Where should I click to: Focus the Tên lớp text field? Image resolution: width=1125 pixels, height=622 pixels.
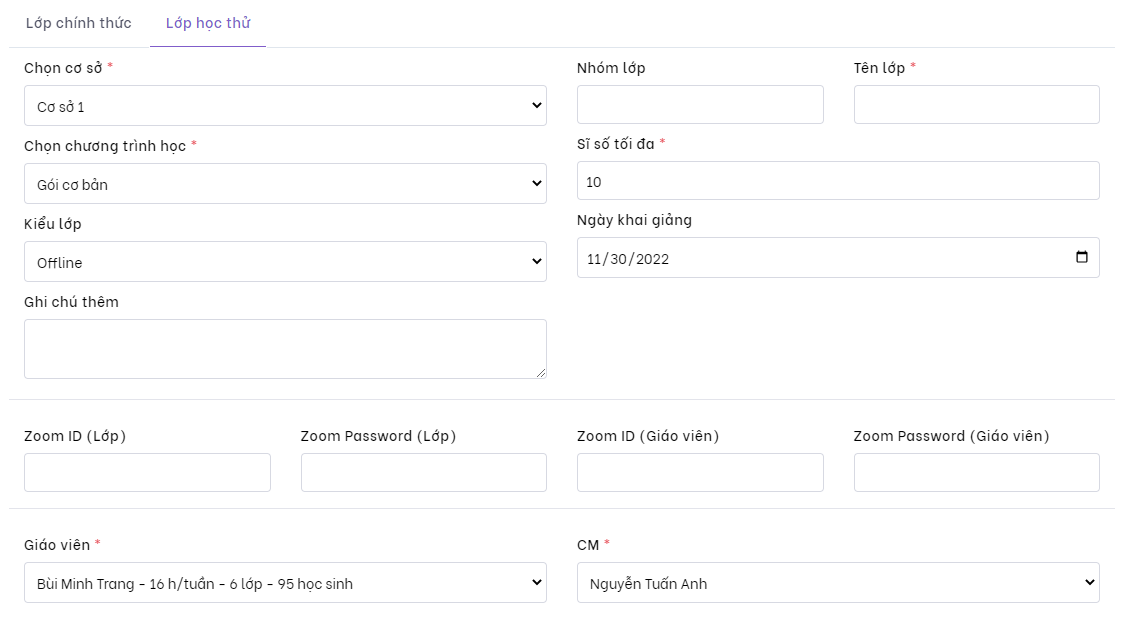point(976,104)
